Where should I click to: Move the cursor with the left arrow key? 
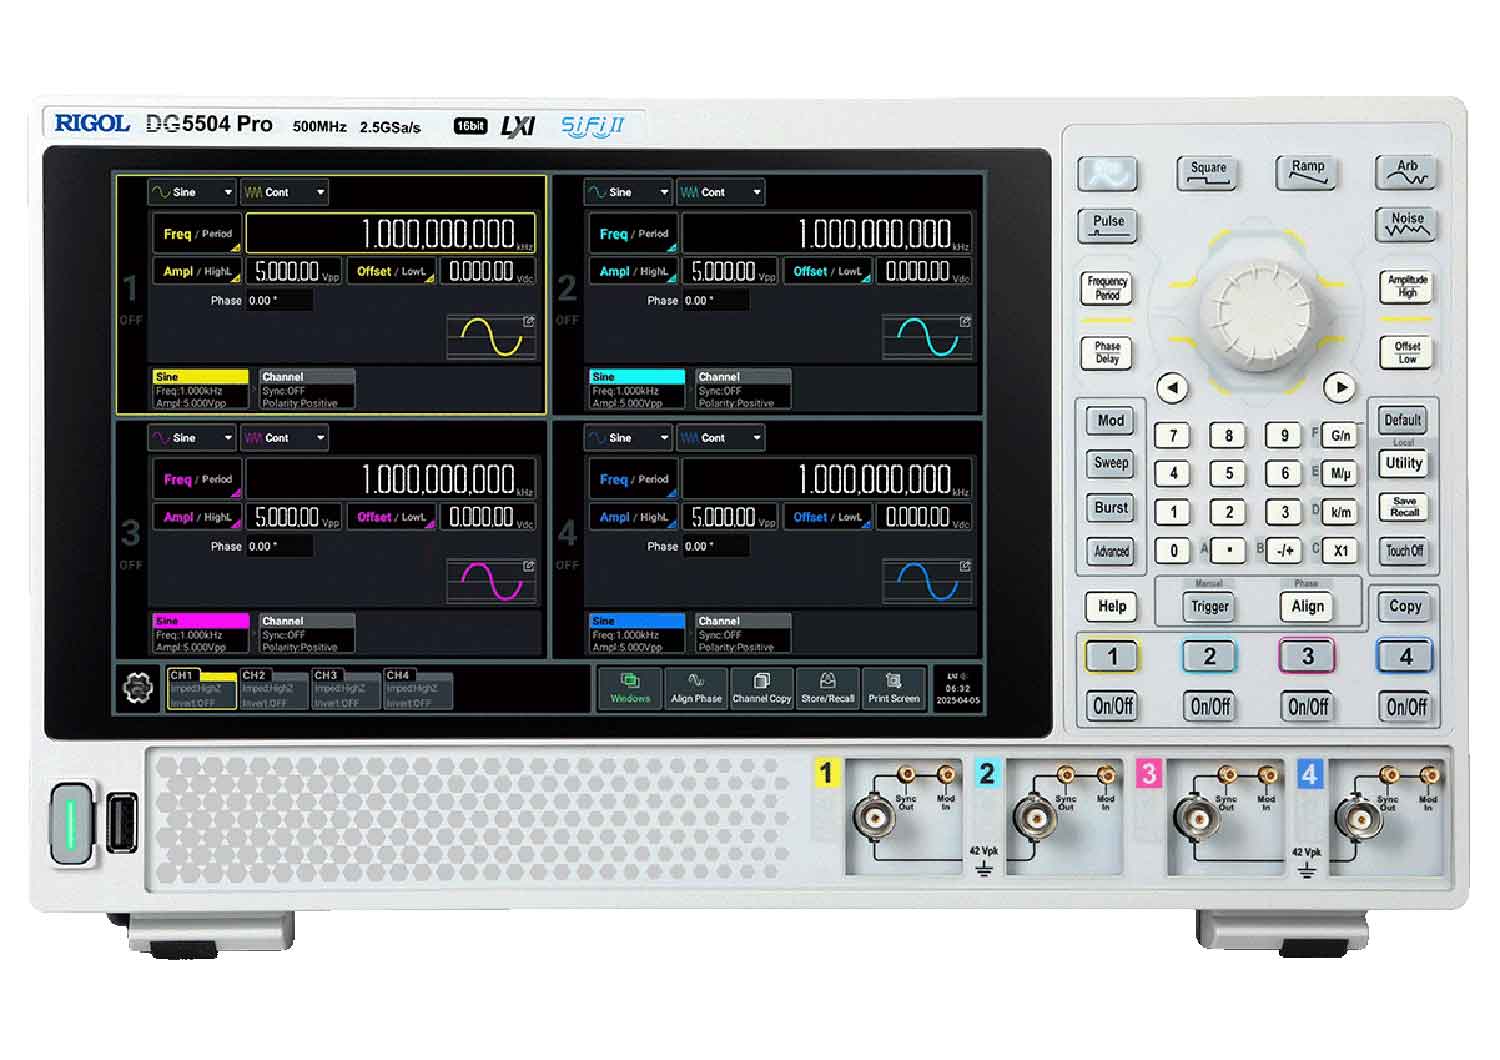1172,387
